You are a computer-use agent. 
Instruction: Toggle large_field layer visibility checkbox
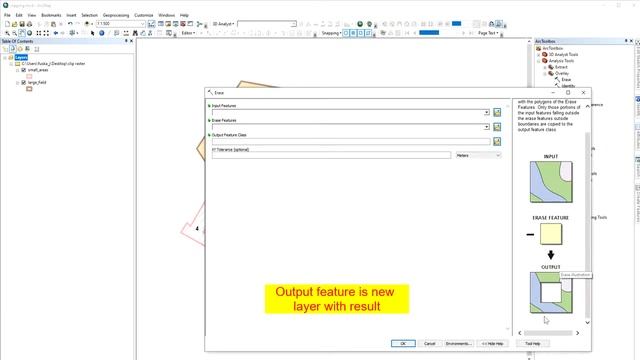click(24, 82)
